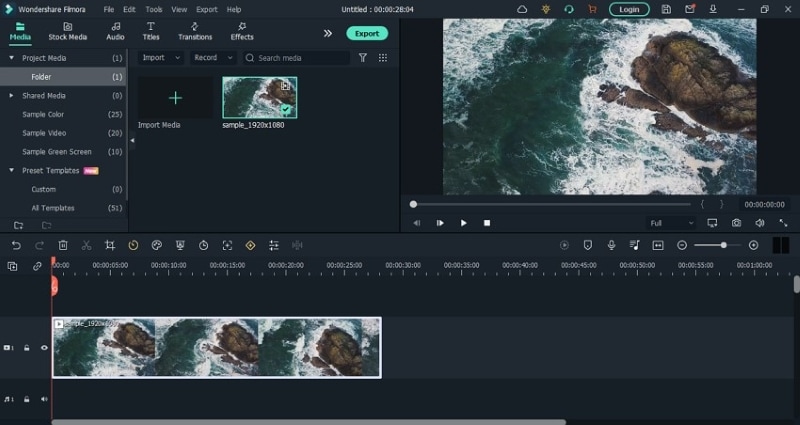Toggle lock on video track 1

pyautogui.click(x=27, y=348)
